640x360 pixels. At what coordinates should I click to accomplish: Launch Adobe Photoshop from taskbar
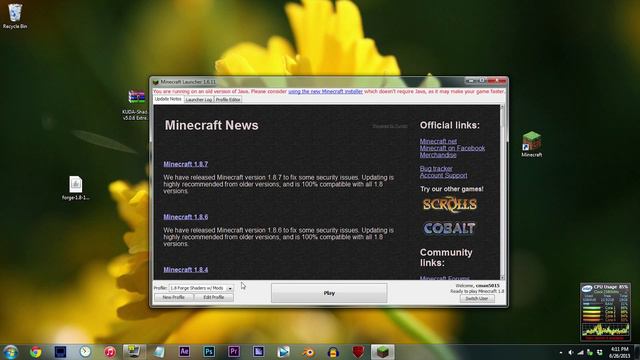pos(209,352)
